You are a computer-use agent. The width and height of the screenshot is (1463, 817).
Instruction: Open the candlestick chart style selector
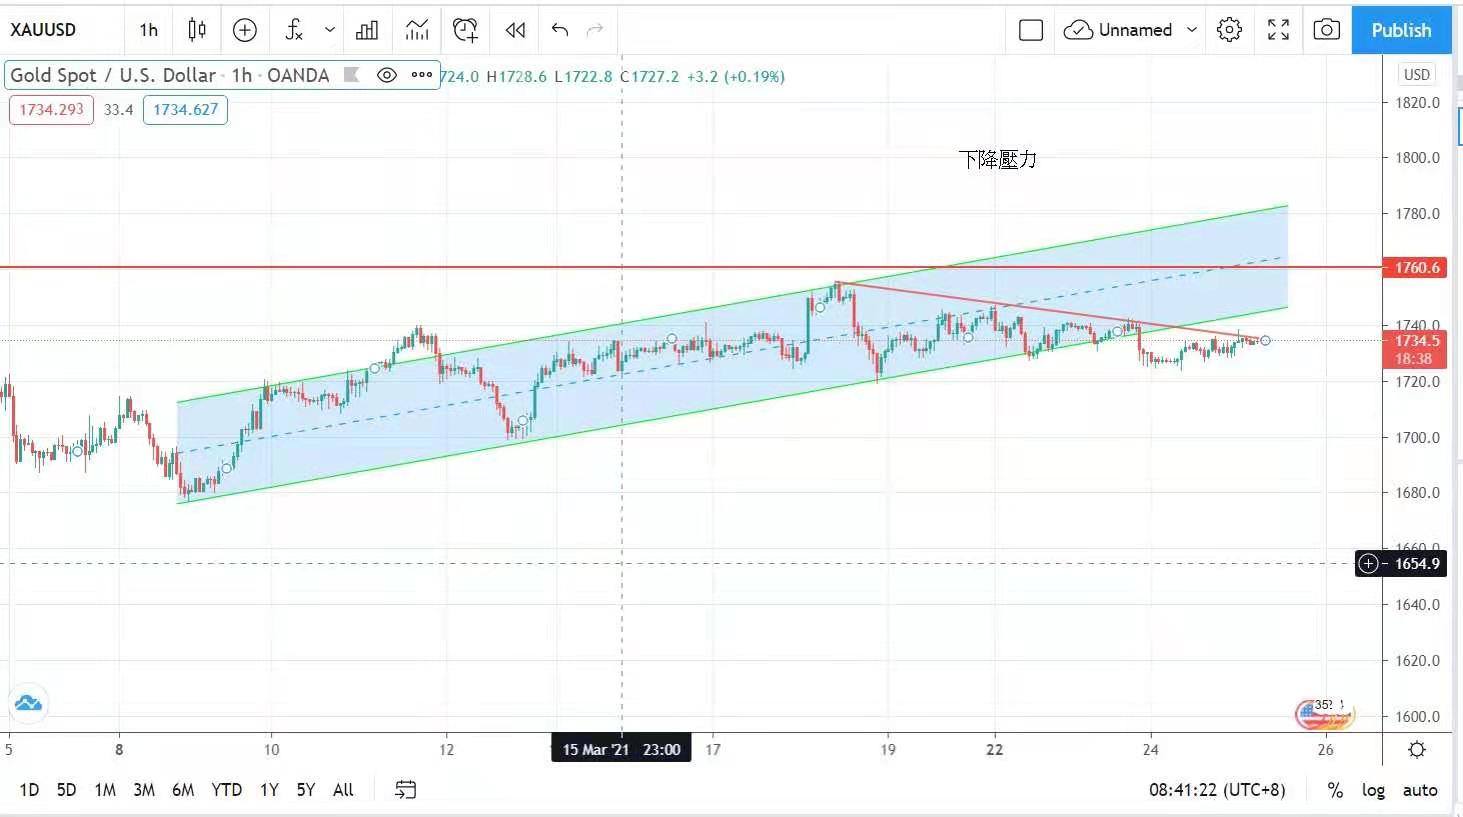click(x=197, y=30)
